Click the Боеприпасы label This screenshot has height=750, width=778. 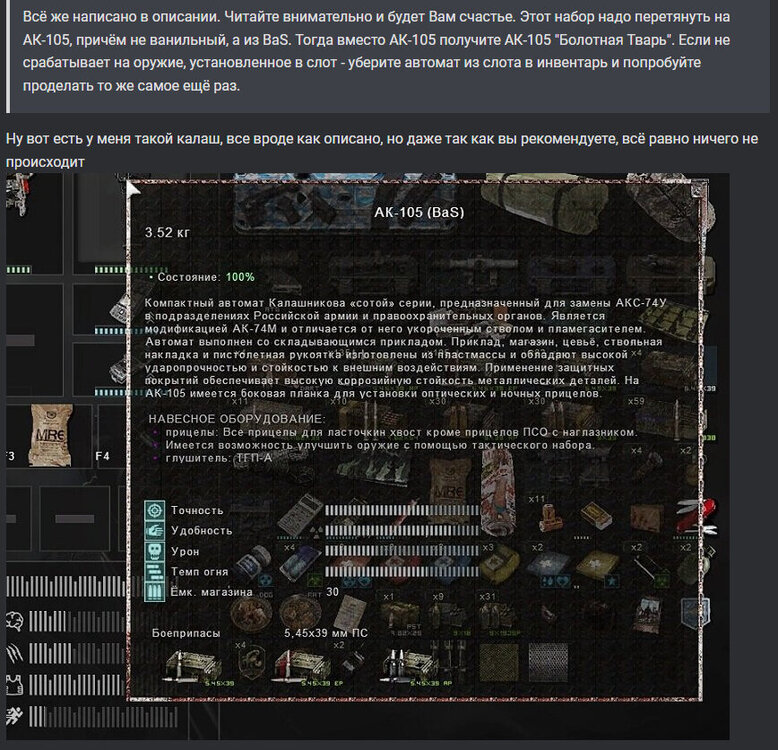pyautogui.click(x=186, y=633)
